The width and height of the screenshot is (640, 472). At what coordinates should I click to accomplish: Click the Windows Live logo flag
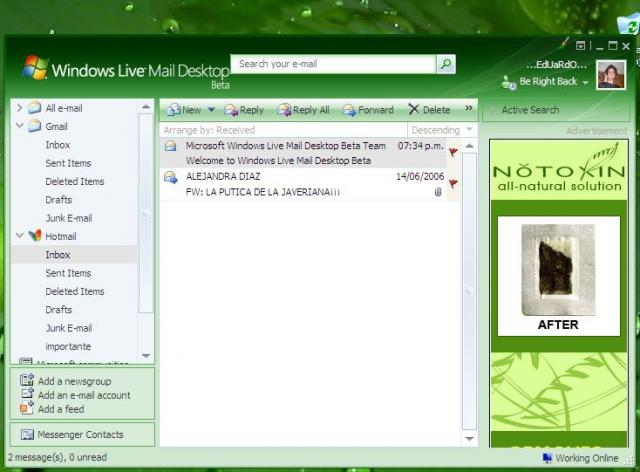point(35,67)
